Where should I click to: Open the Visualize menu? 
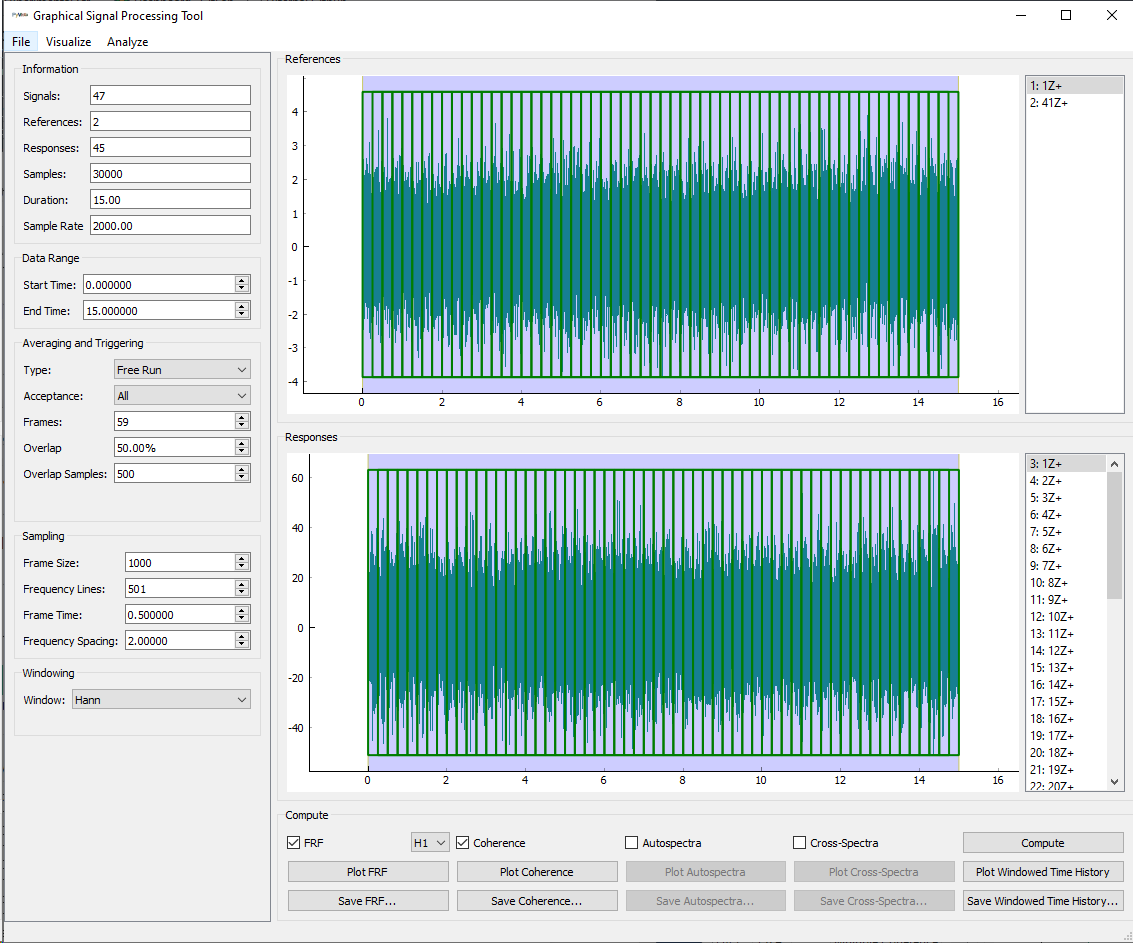68,42
